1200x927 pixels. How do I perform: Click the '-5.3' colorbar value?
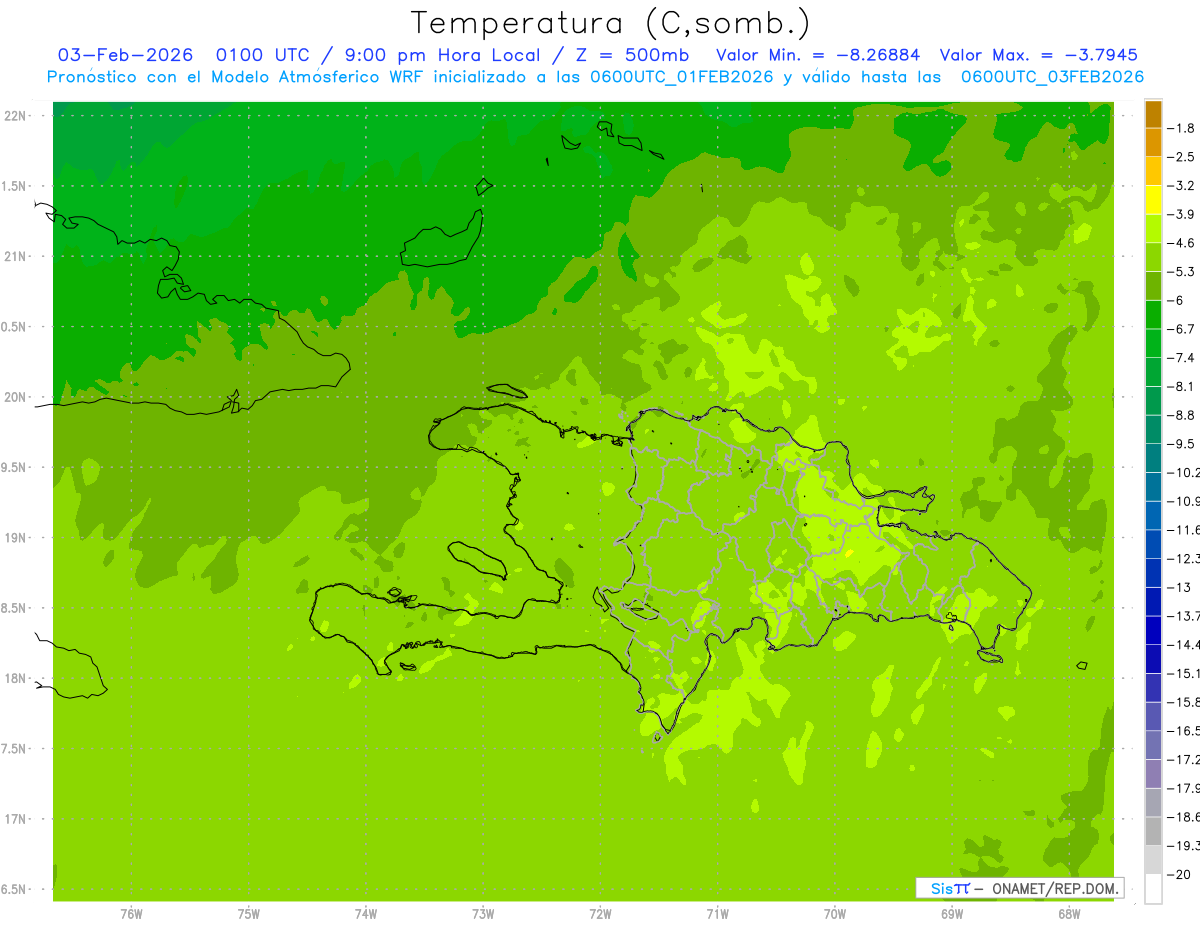click(x=1181, y=272)
